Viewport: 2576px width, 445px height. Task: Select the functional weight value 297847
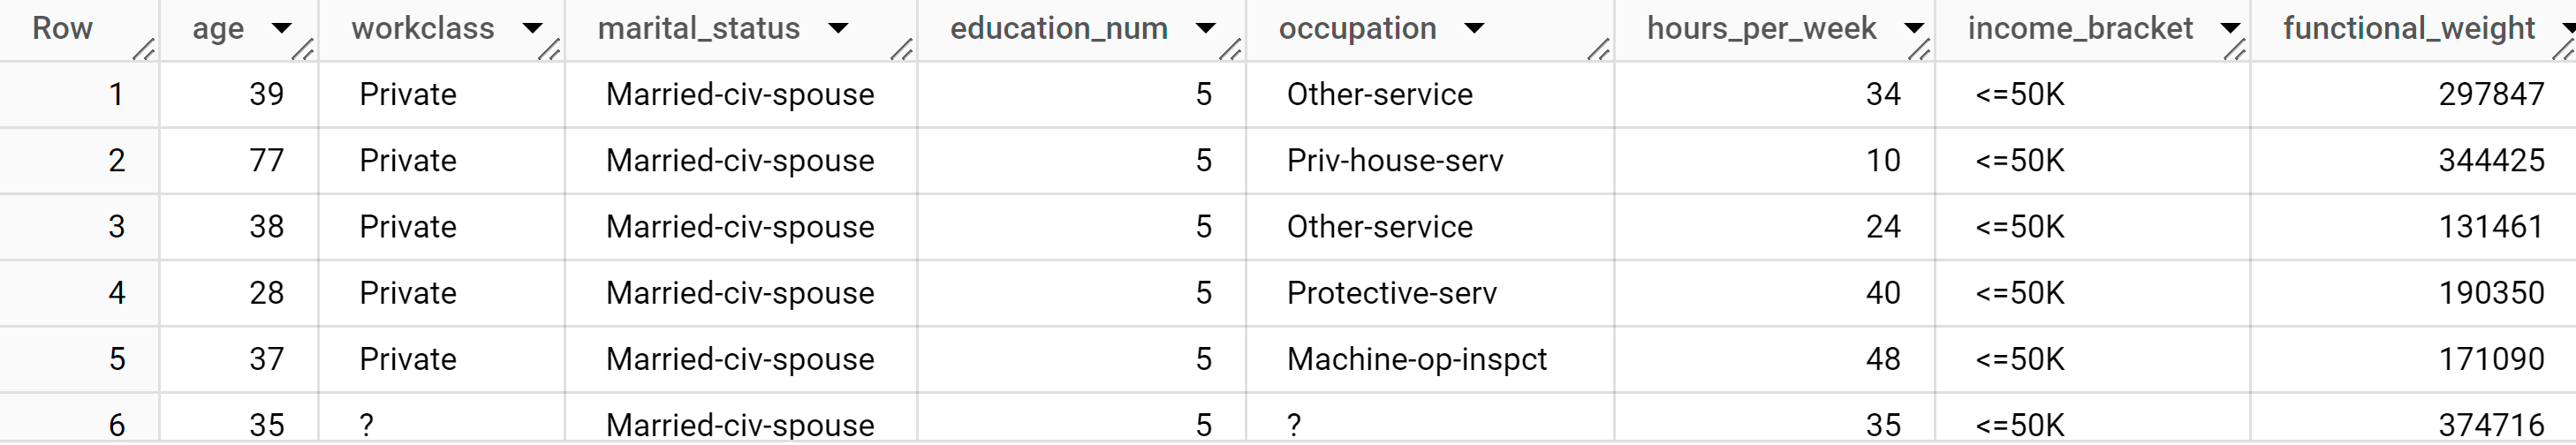click(2490, 94)
